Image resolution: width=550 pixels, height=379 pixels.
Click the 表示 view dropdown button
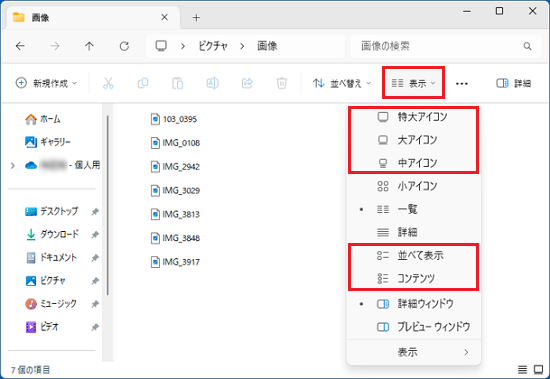414,83
